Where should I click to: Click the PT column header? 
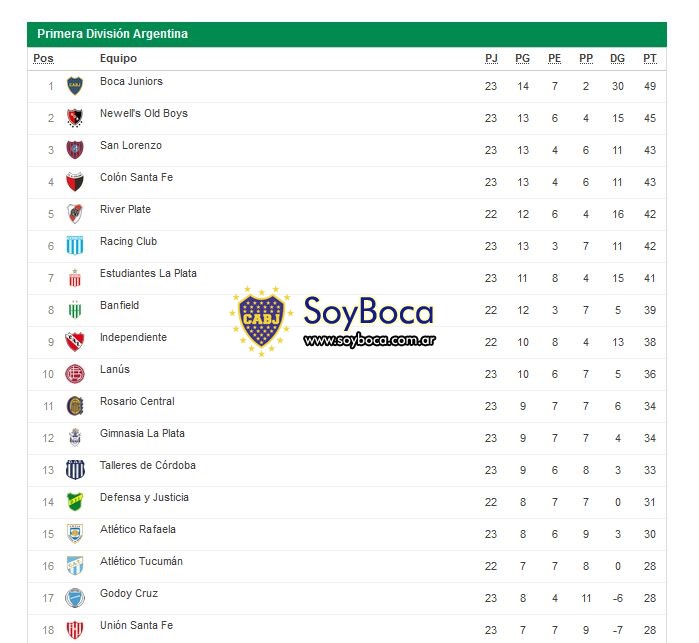pyautogui.click(x=650, y=58)
